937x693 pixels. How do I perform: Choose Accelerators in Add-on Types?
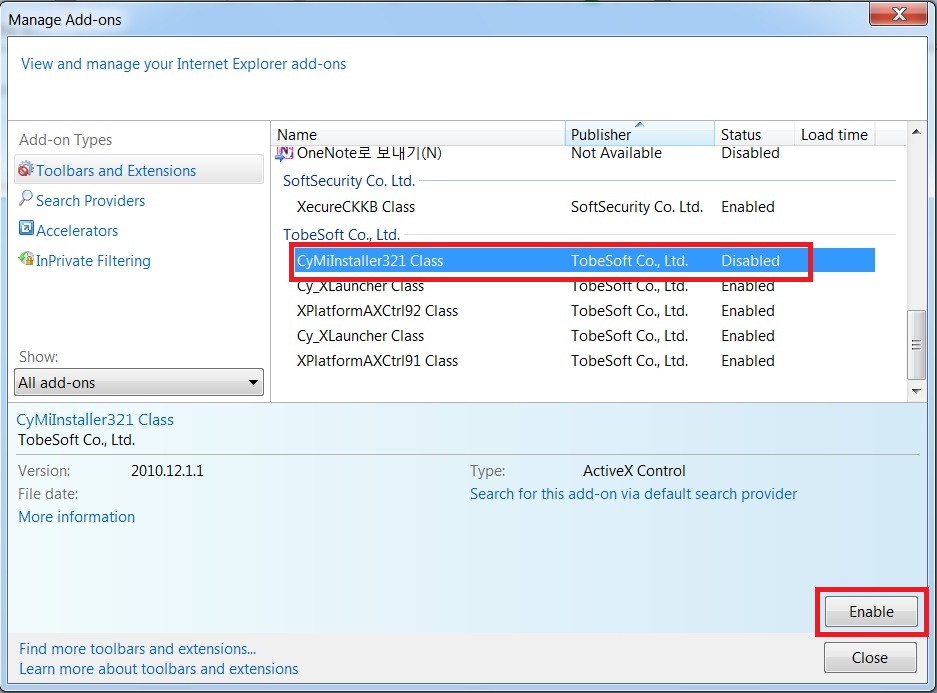77,231
